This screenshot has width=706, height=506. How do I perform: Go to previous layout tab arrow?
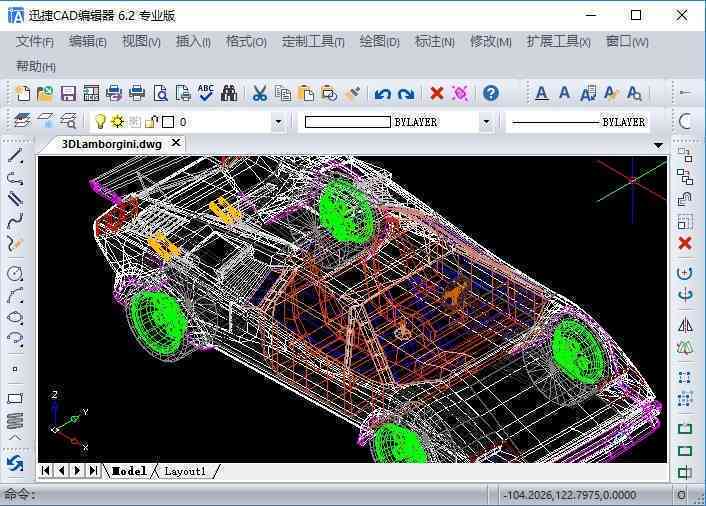coord(61,471)
